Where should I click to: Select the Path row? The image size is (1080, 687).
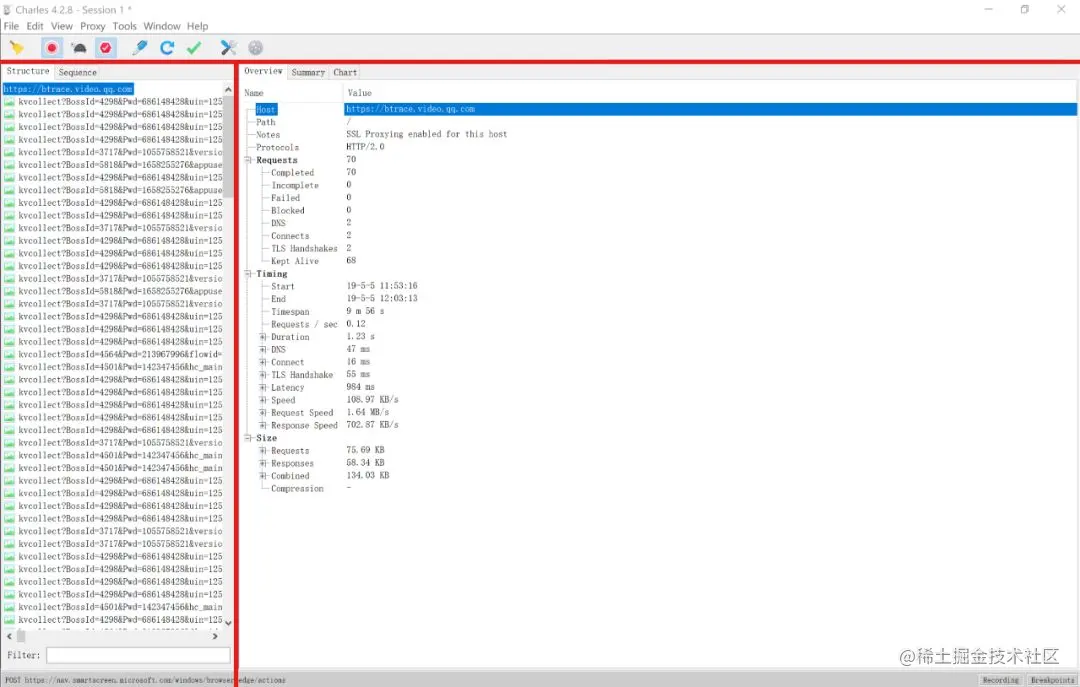[x=660, y=122]
